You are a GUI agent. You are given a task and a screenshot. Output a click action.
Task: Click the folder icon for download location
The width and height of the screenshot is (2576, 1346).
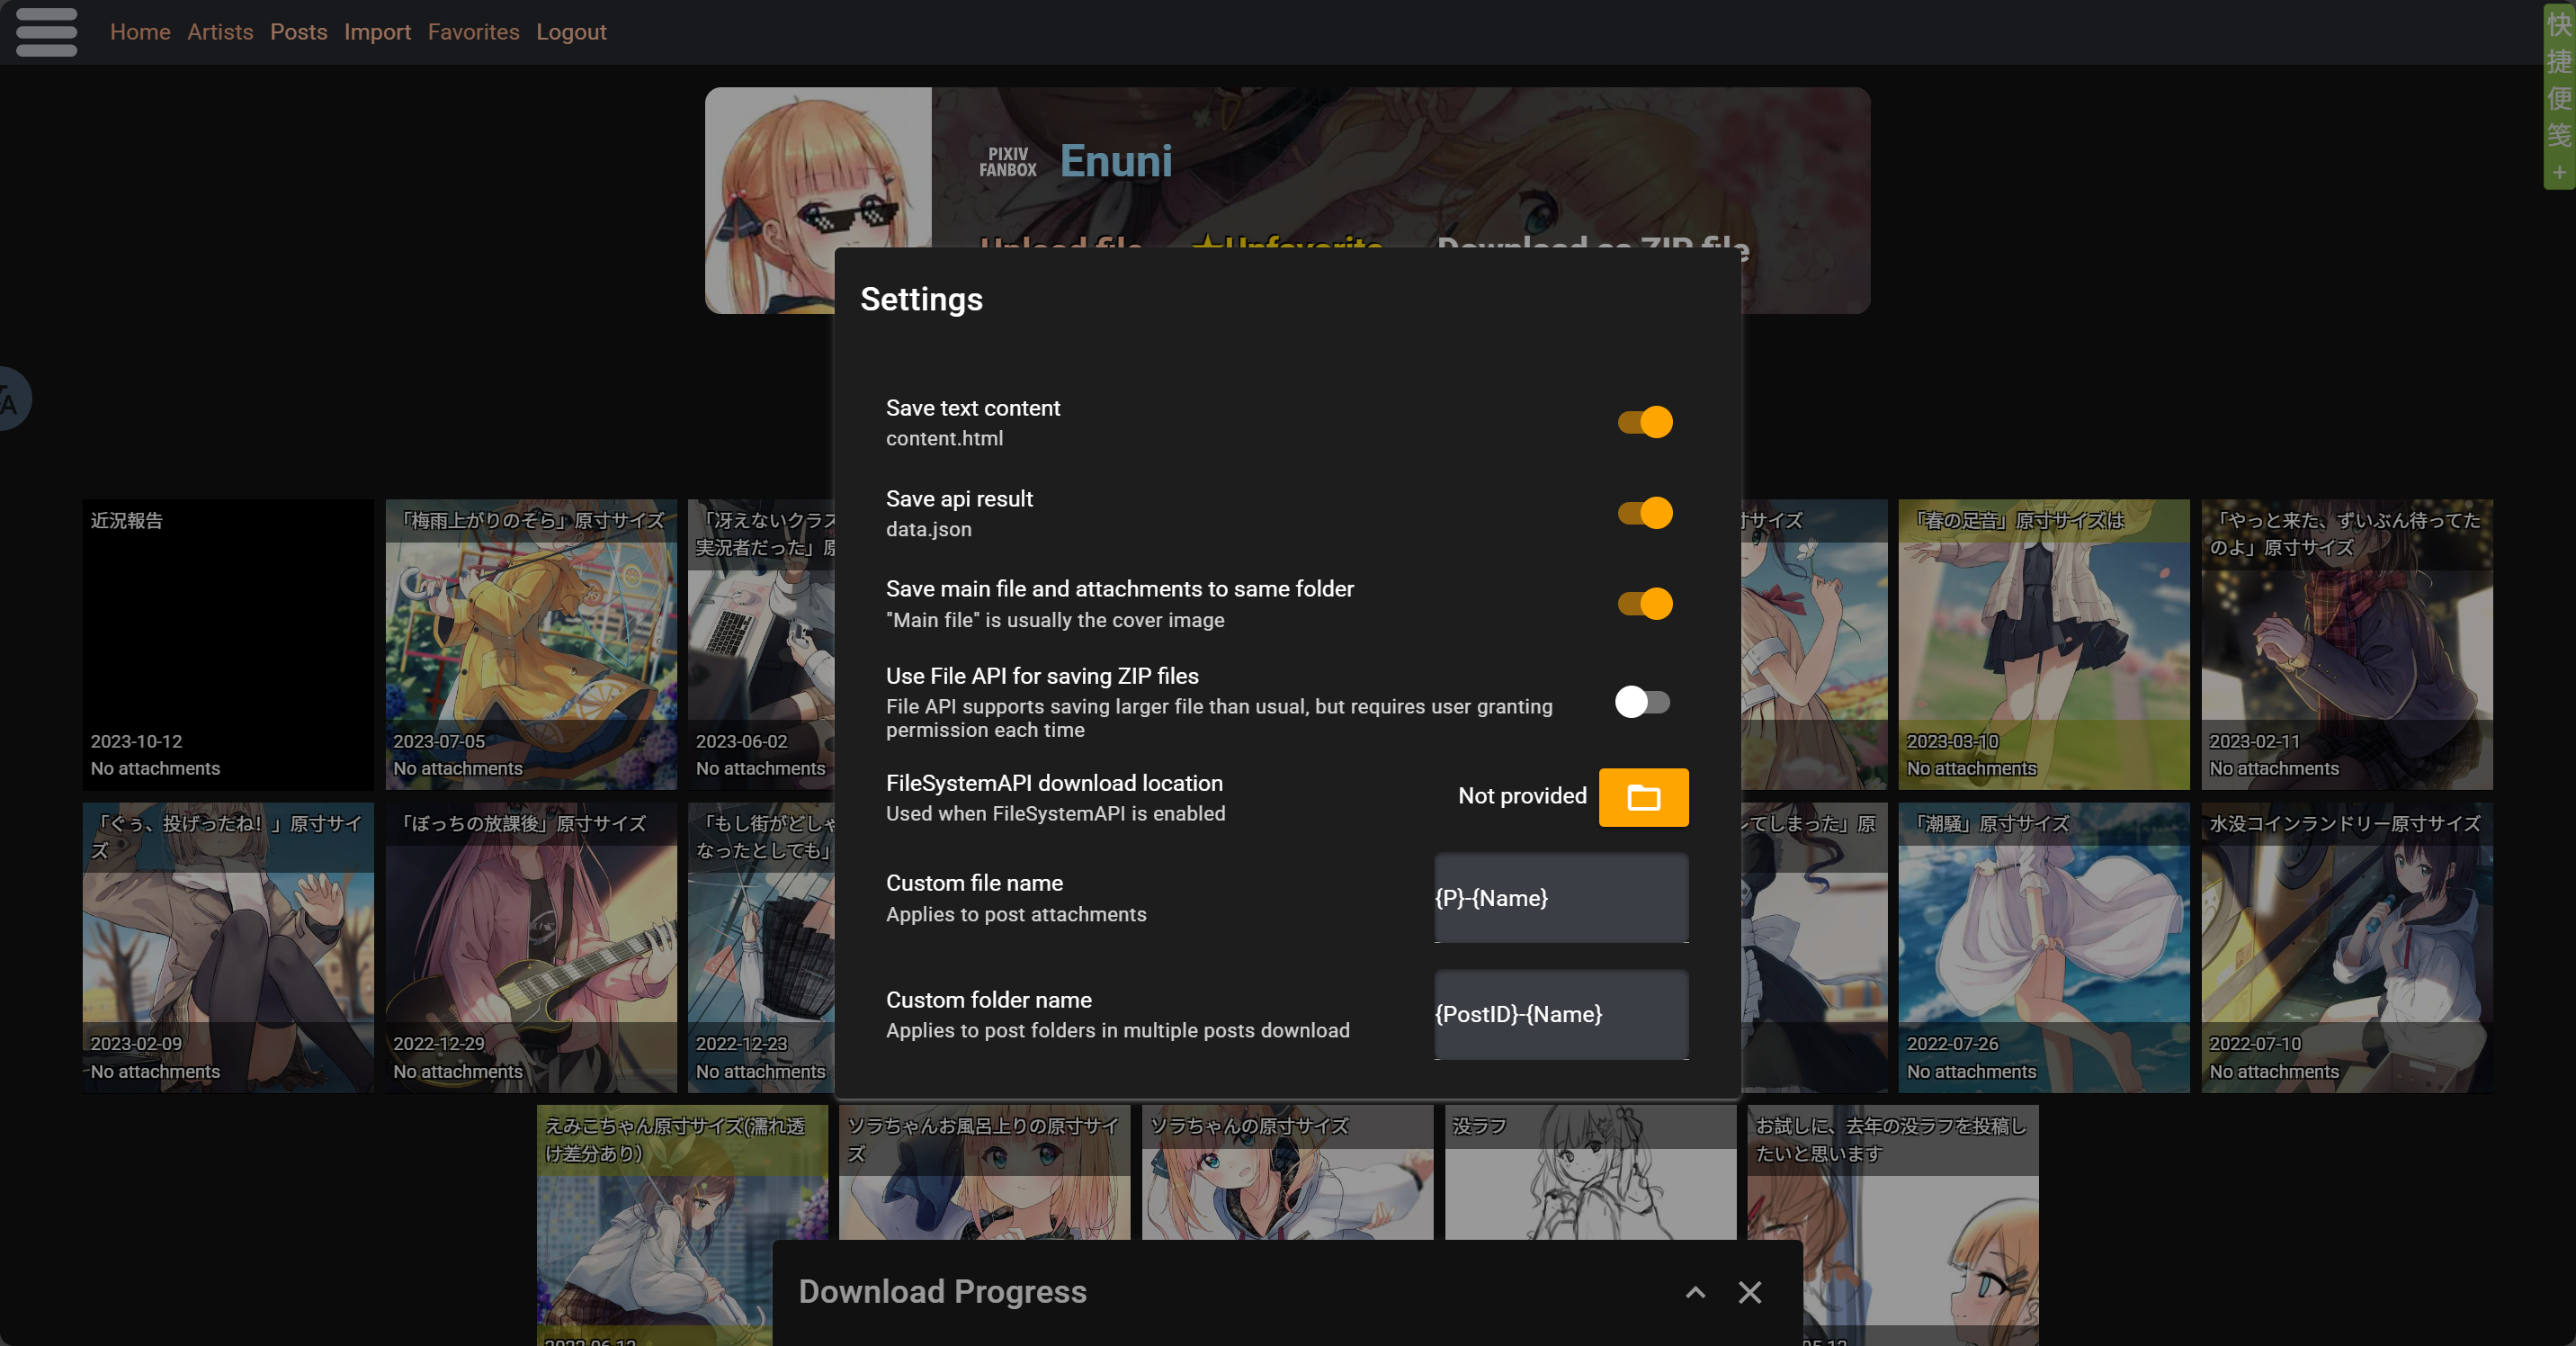(1643, 797)
